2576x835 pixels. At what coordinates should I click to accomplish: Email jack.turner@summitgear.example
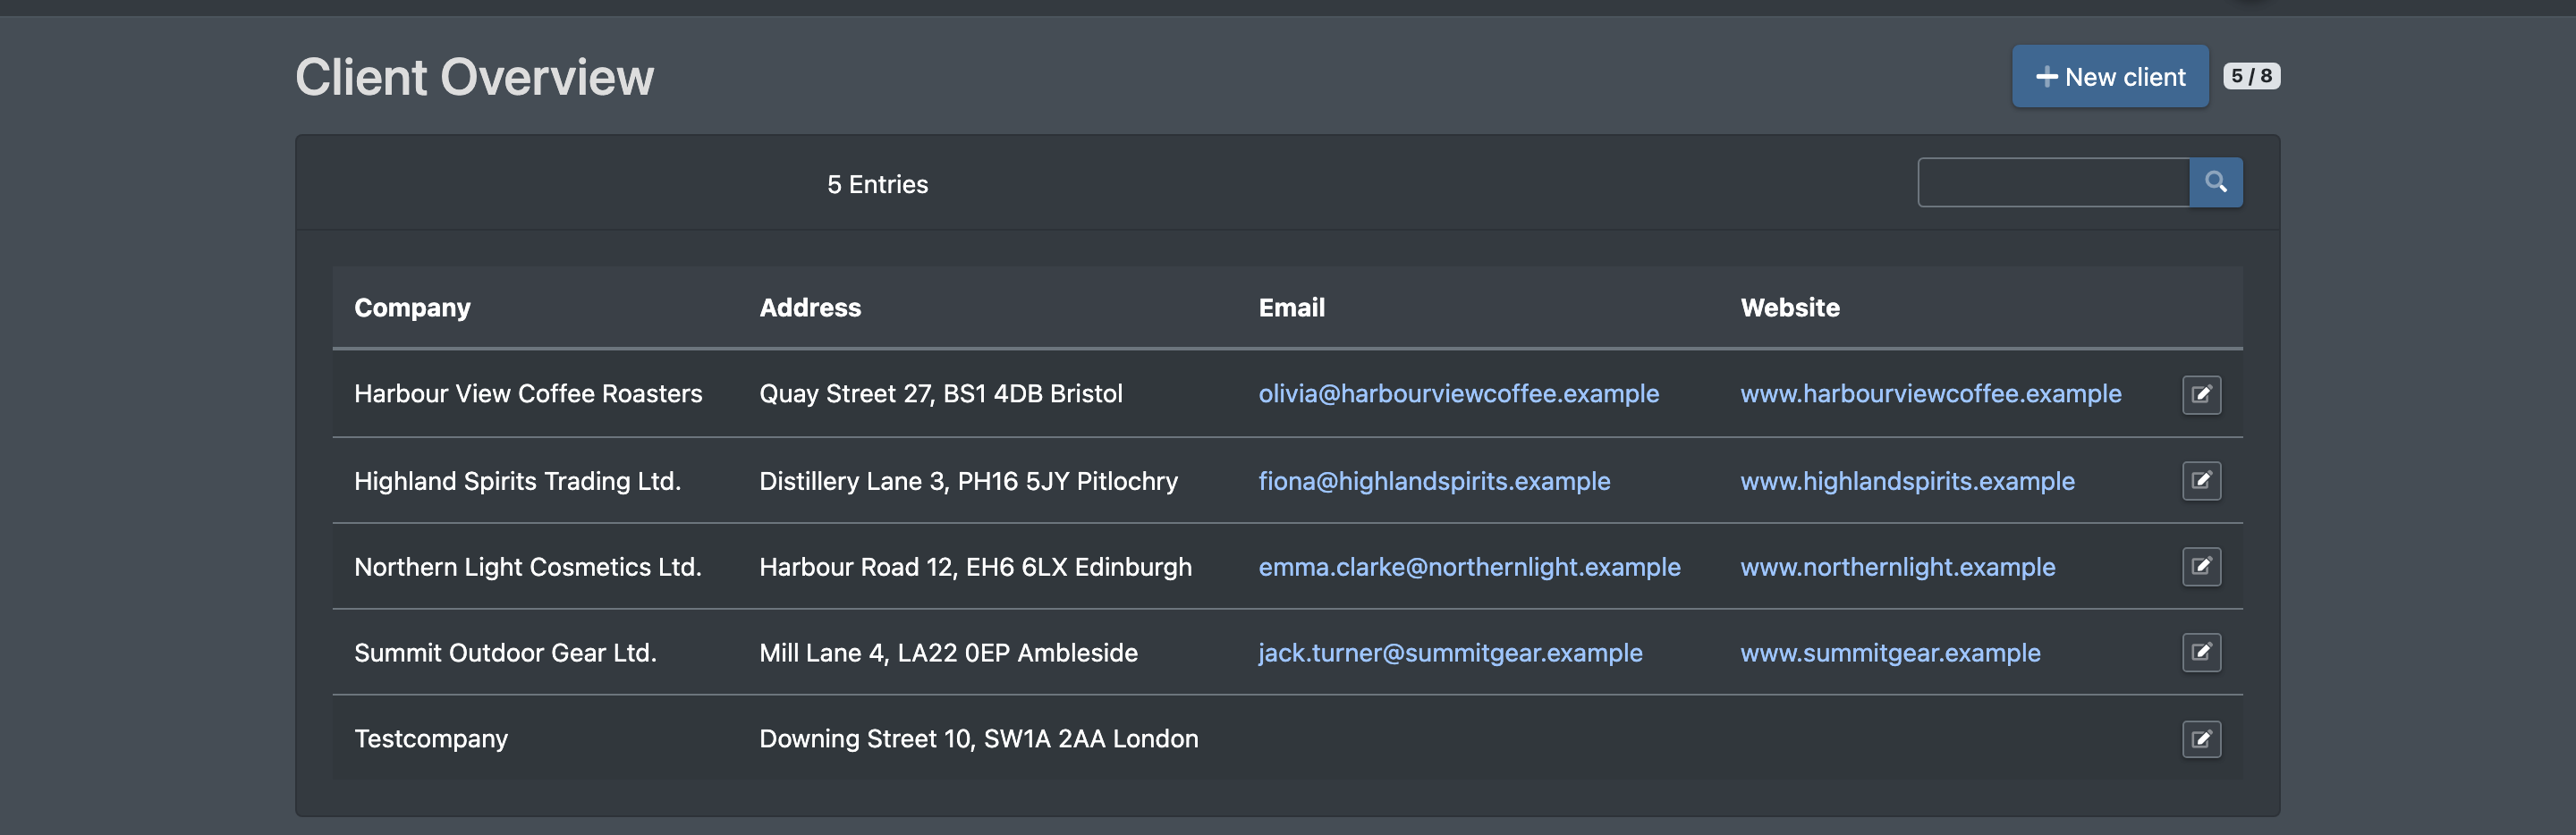pos(1450,653)
